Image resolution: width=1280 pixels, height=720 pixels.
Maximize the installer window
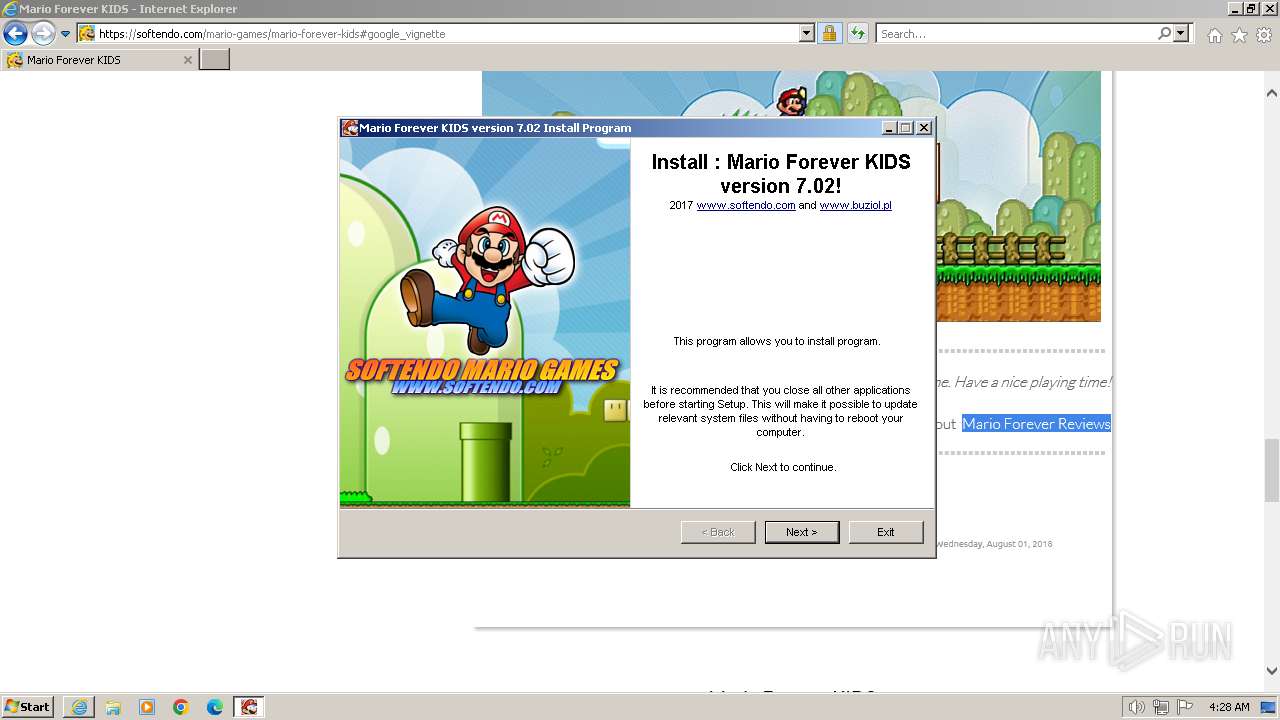click(906, 128)
